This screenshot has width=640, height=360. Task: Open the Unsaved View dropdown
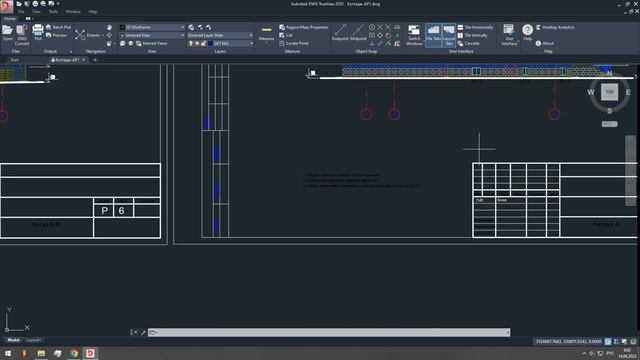152,36
